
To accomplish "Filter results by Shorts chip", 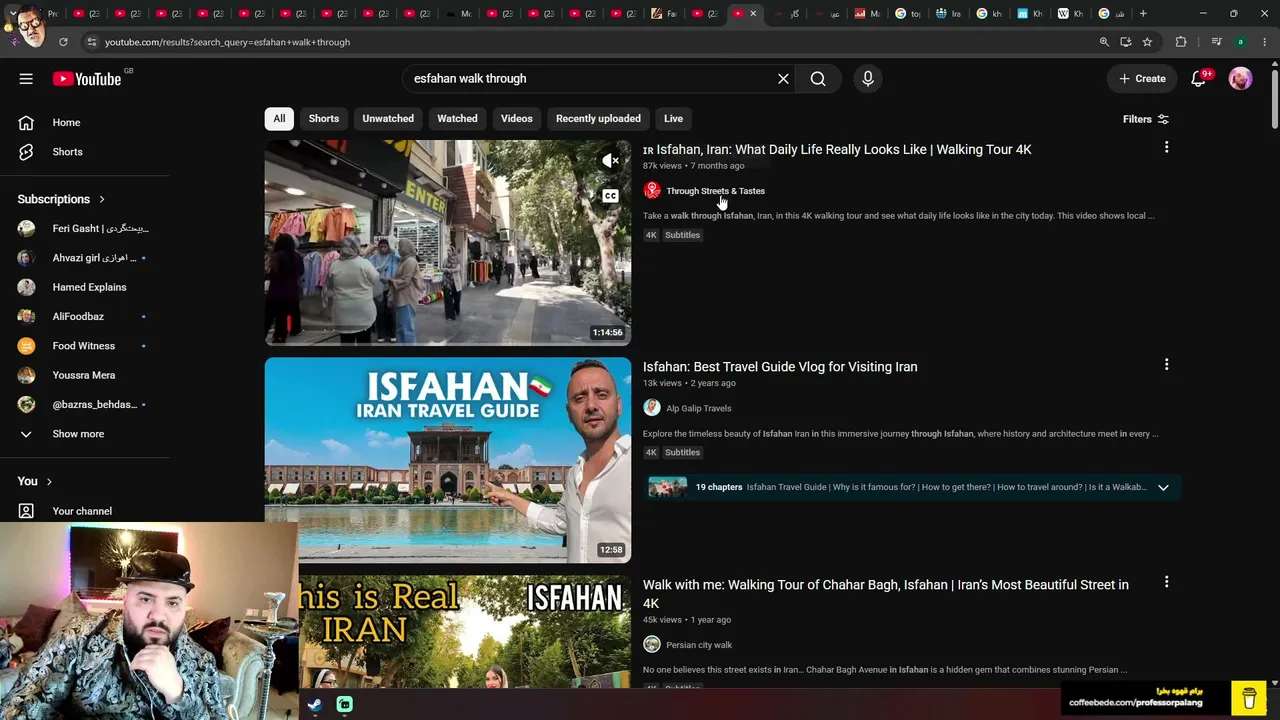I will [x=324, y=118].
